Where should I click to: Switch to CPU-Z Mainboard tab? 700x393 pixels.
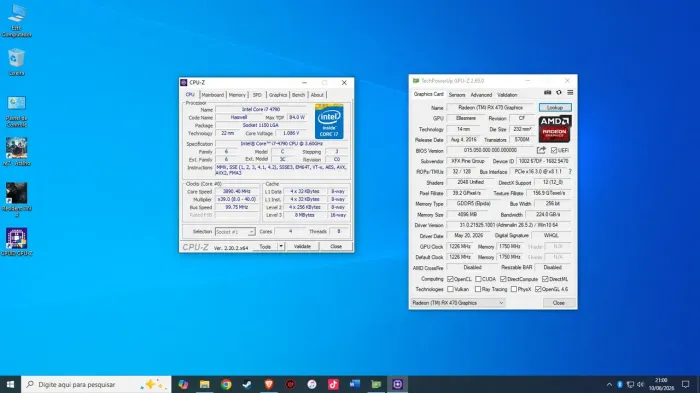pyautogui.click(x=212, y=95)
